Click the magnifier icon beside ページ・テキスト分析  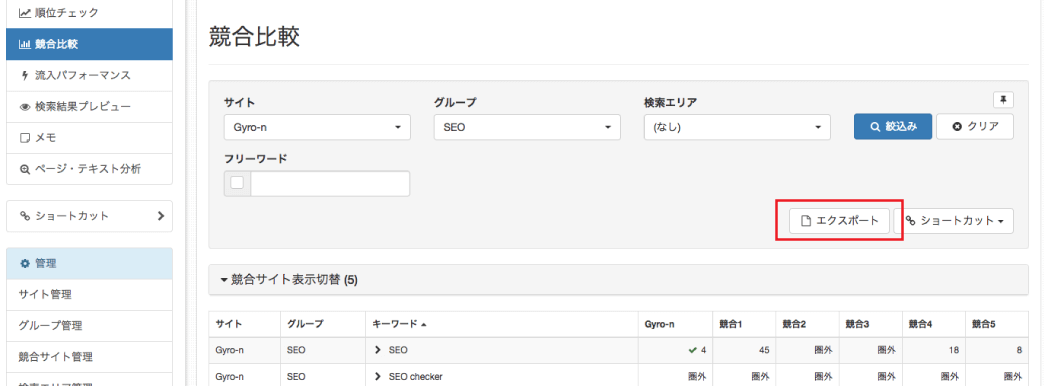click(x=25, y=170)
